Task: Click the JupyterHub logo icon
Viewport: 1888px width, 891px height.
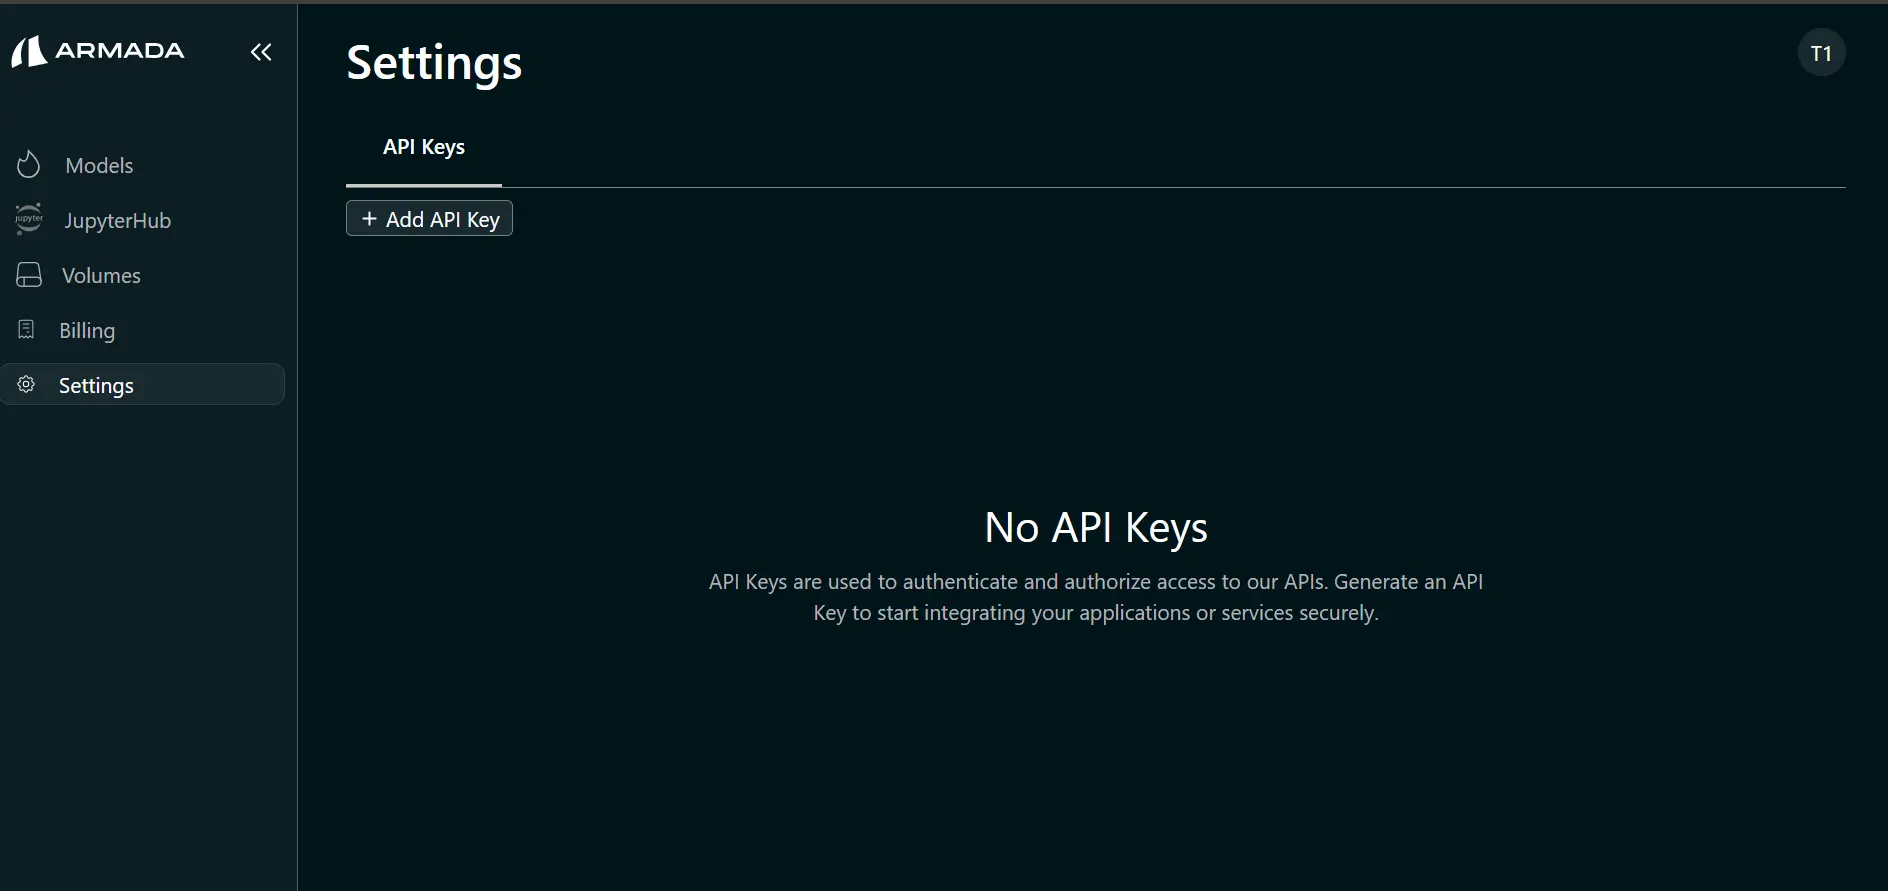Action: [x=29, y=220]
